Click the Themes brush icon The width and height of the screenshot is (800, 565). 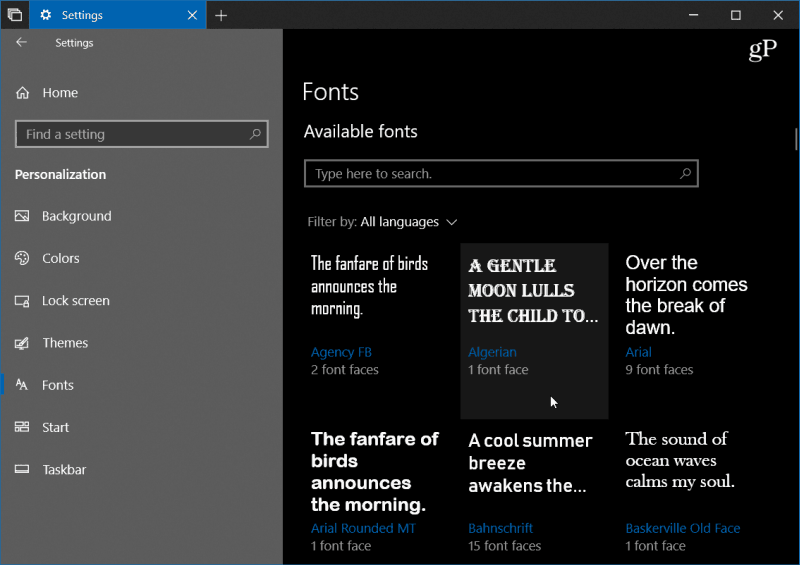[22, 343]
